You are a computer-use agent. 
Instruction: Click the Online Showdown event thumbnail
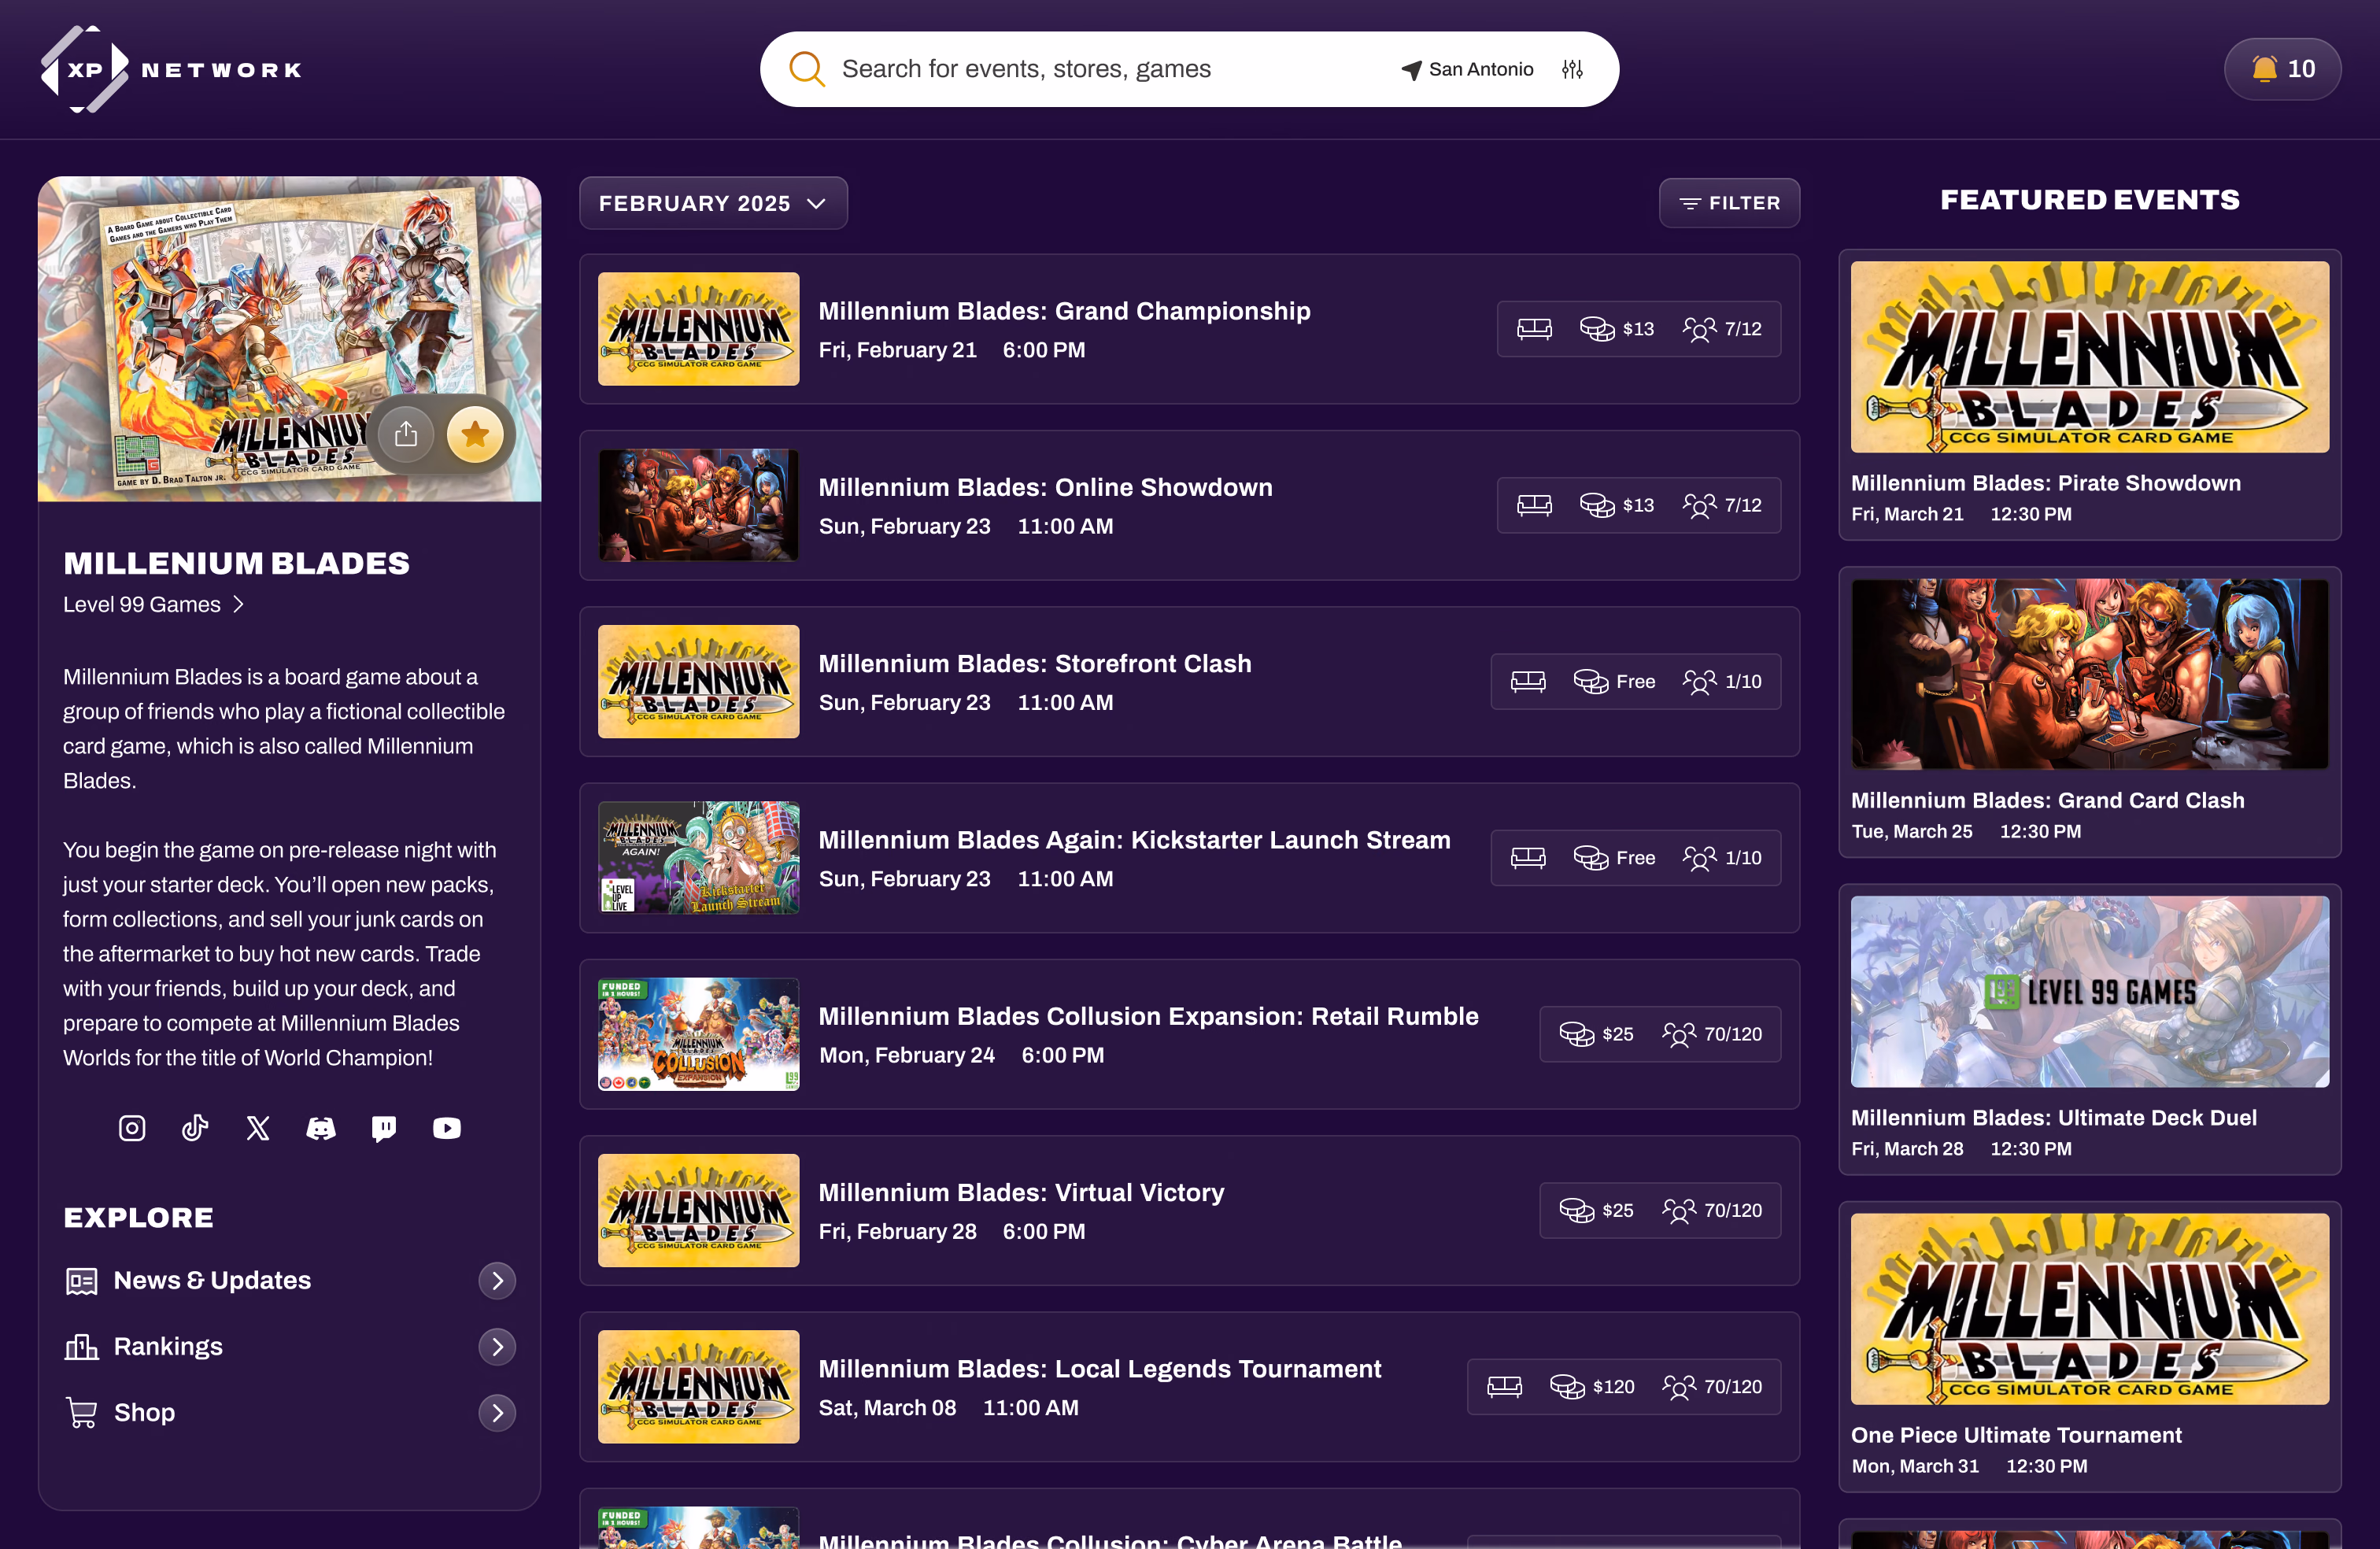(698, 505)
